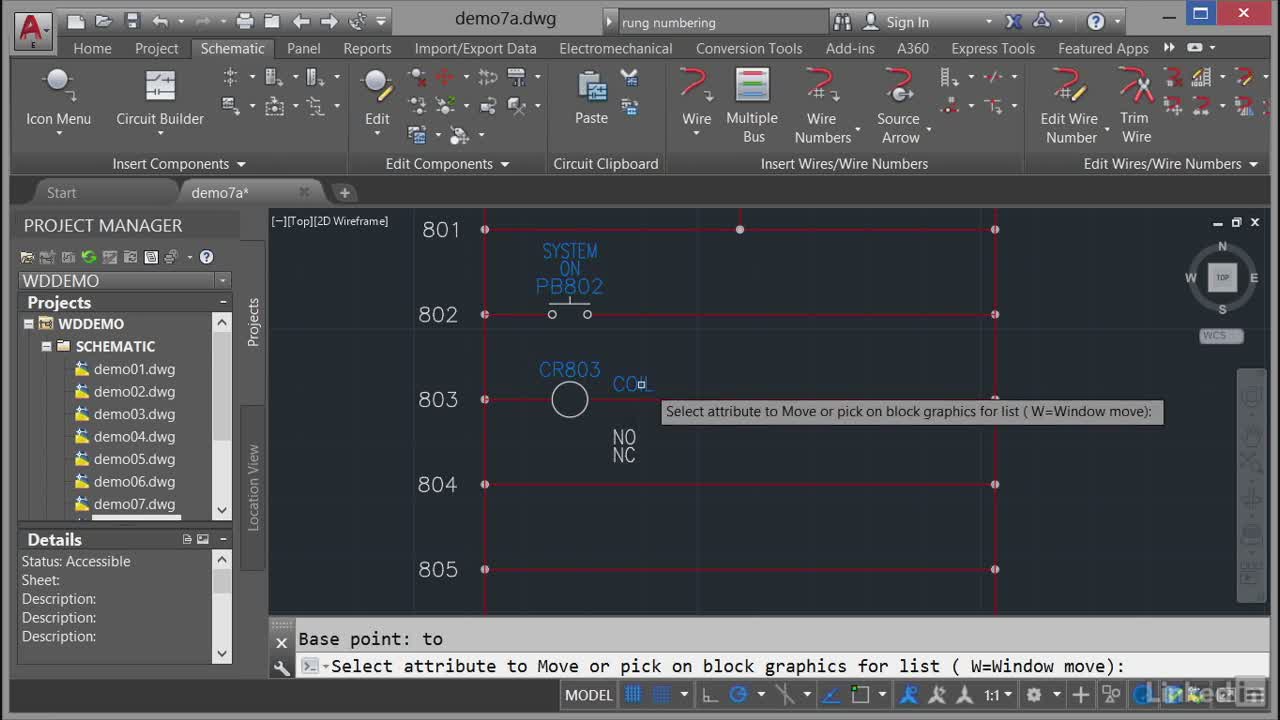The height and width of the screenshot is (720, 1280).
Task: Go to previous project drawing arrow
Action: [301, 21]
